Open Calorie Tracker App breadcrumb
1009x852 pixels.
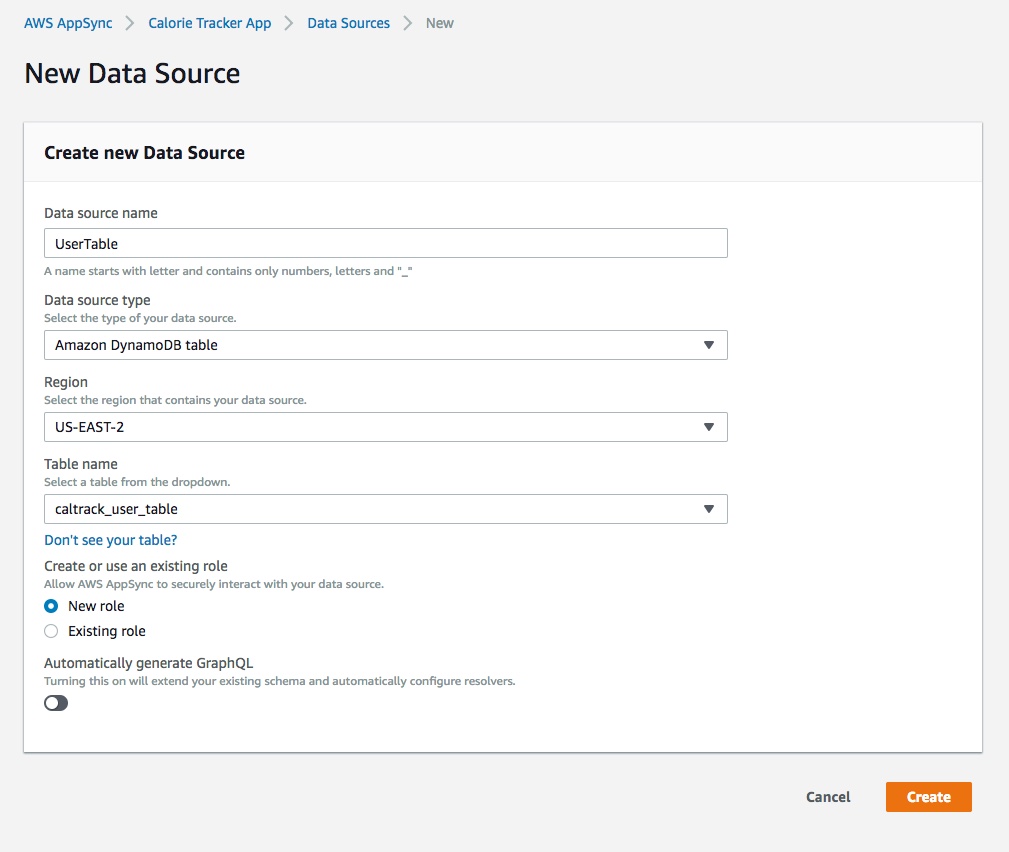(210, 23)
